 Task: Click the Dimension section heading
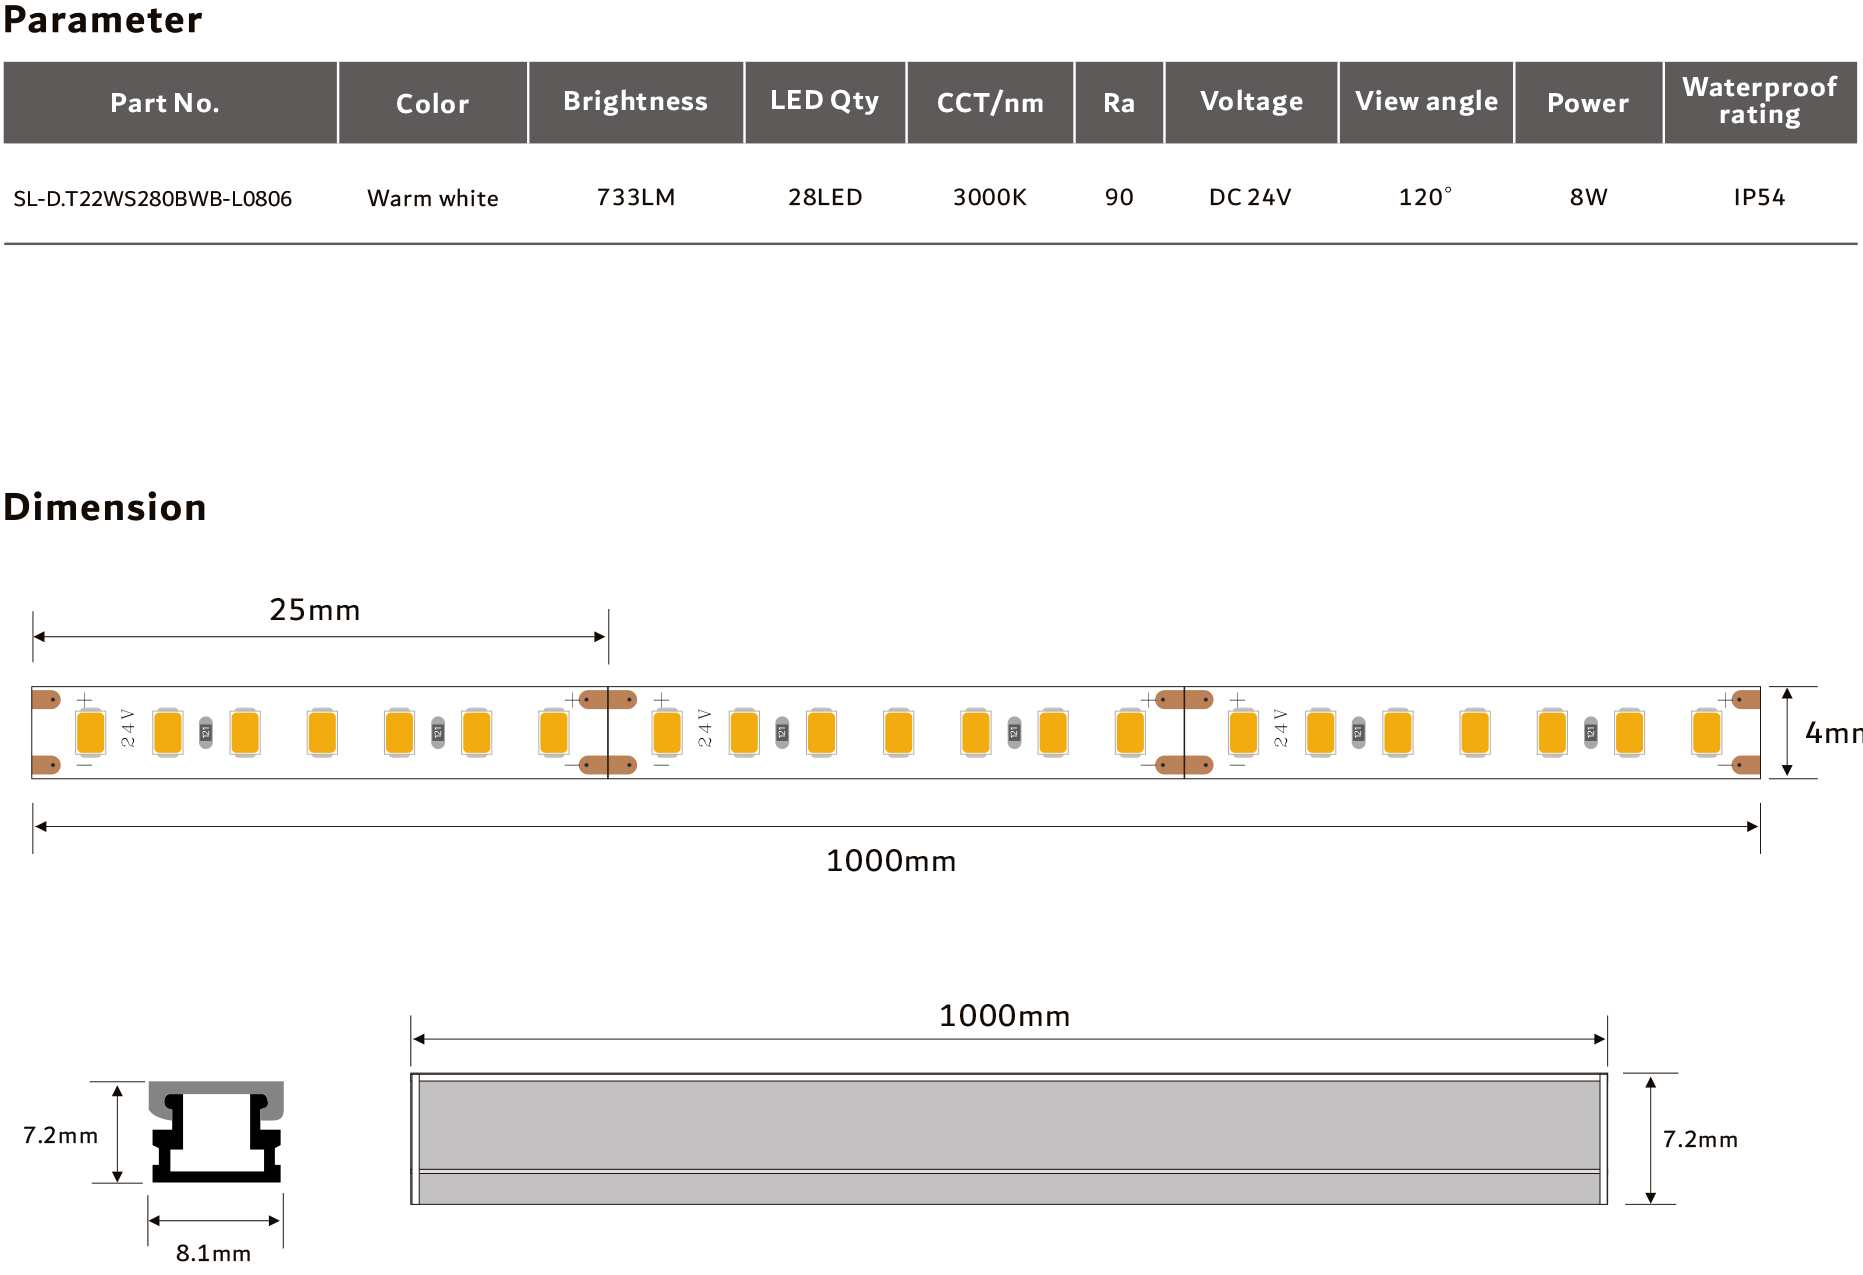(x=105, y=507)
